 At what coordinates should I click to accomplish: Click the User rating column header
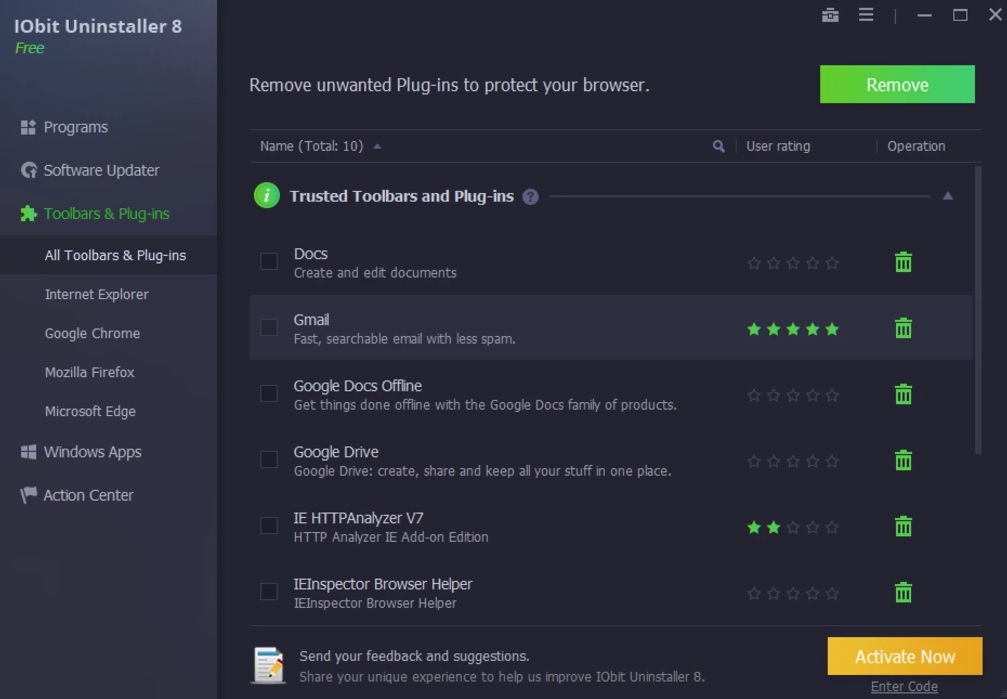click(x=778, y=146)
